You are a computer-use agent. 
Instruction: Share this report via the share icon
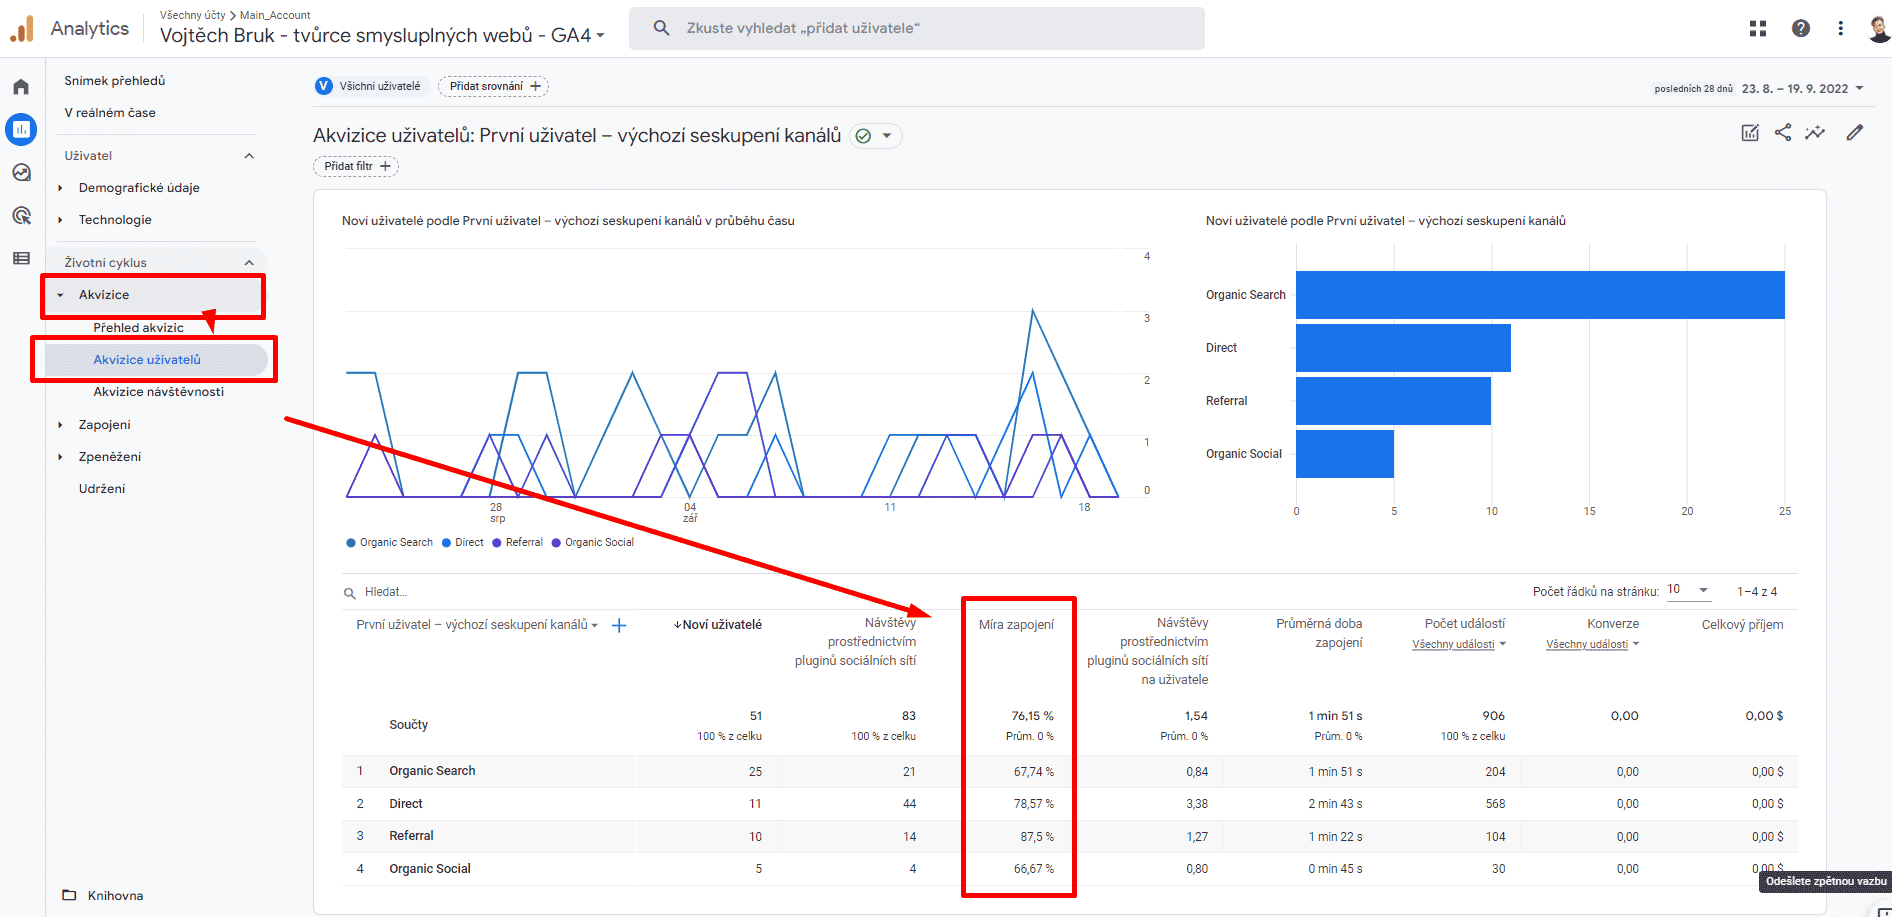tap(1783, 131)
